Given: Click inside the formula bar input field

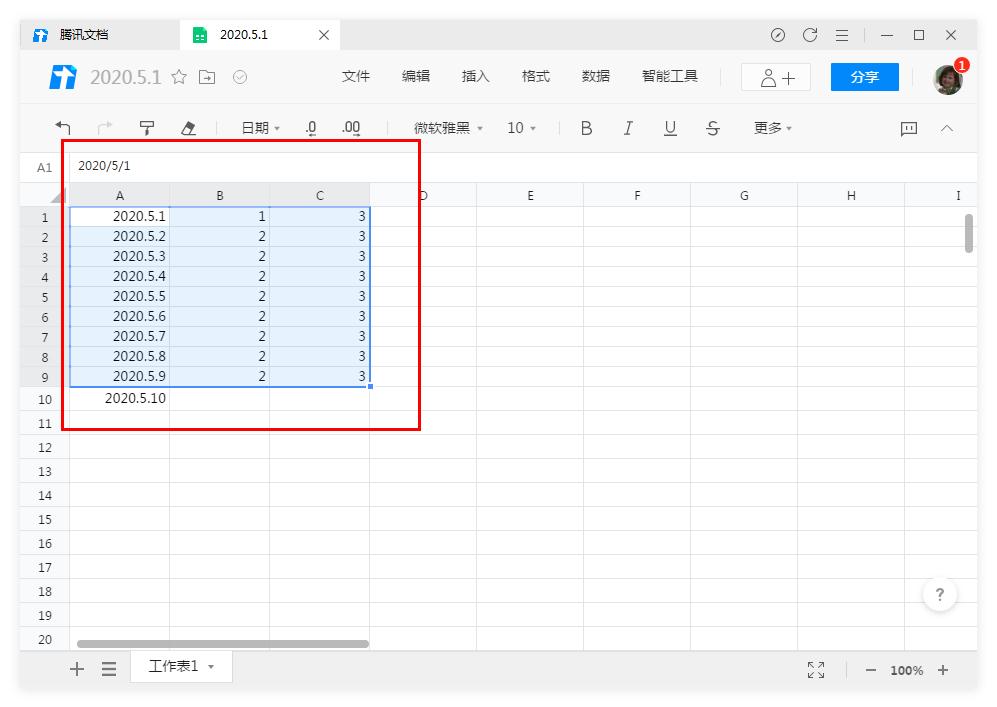Looking at the screenshot, I should point(240,167).
